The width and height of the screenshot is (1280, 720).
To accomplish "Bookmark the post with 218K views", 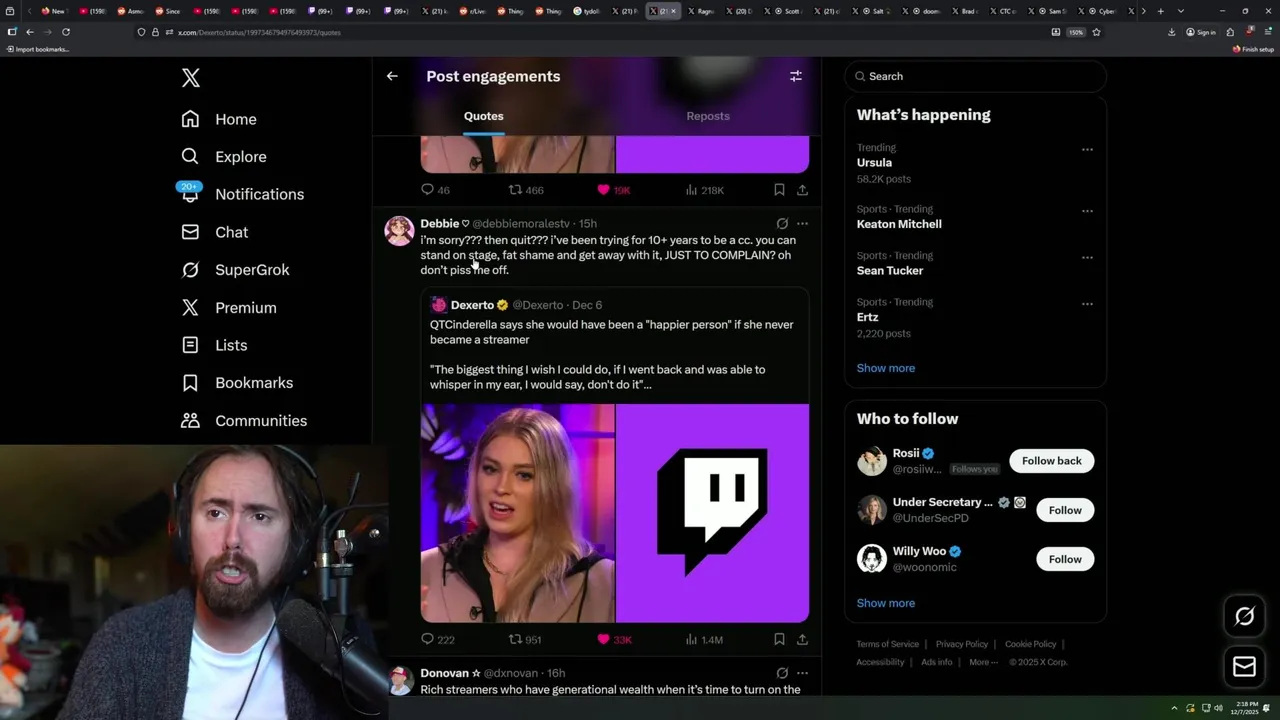I will (x=779, y=190).
